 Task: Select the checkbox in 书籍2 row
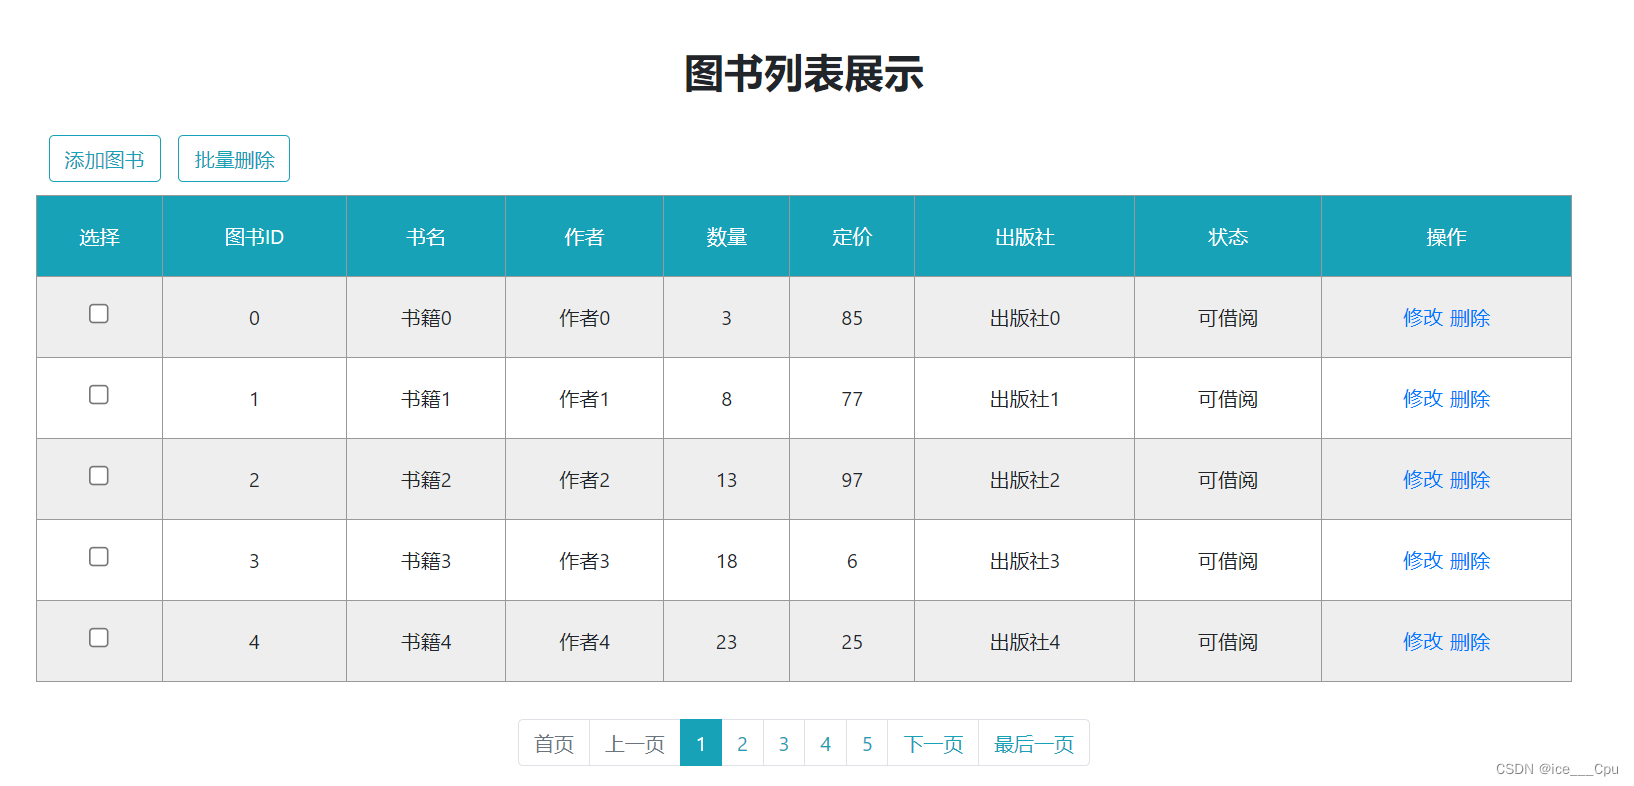(99, 476)
